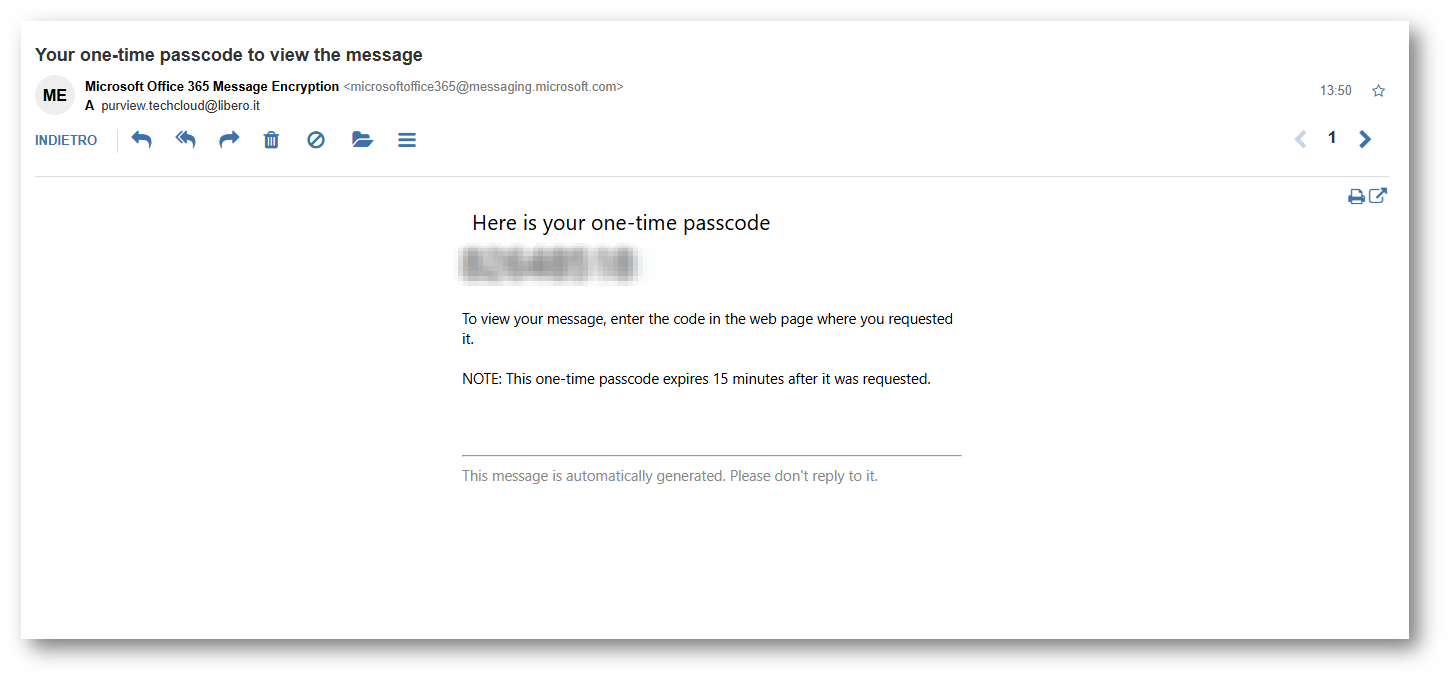
Task: Click the reply arrow icon
Action: [x=142, y=140]
